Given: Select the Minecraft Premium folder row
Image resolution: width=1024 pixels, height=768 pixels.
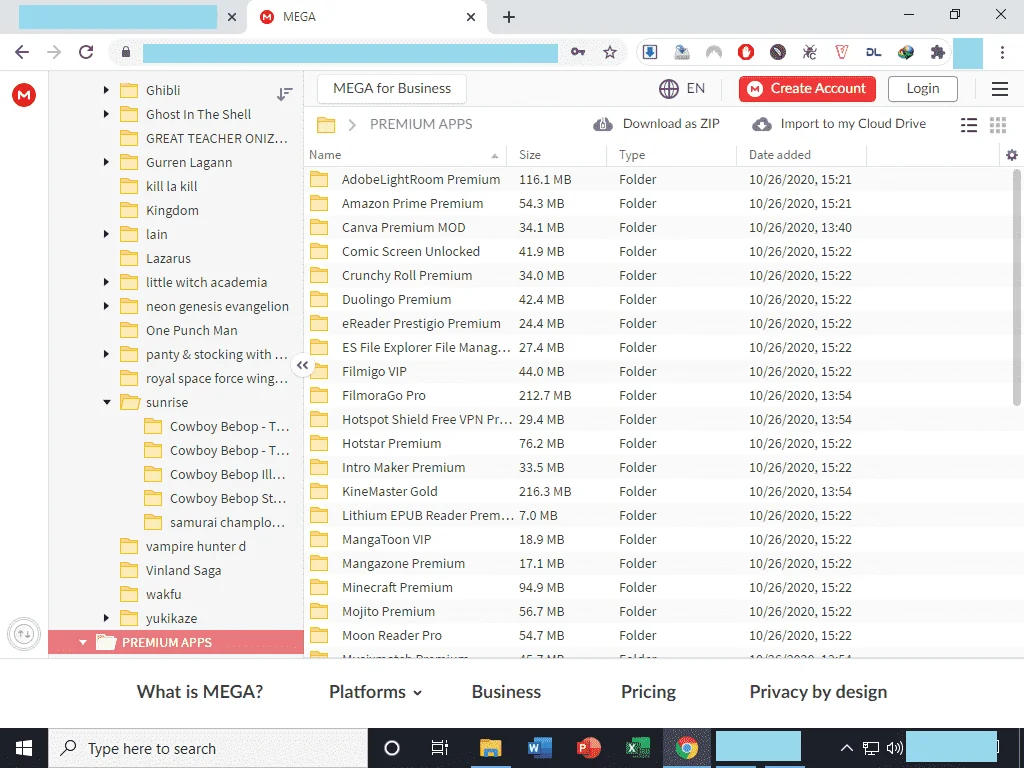Looking at the screenshot, I should [x=658, y=588].
